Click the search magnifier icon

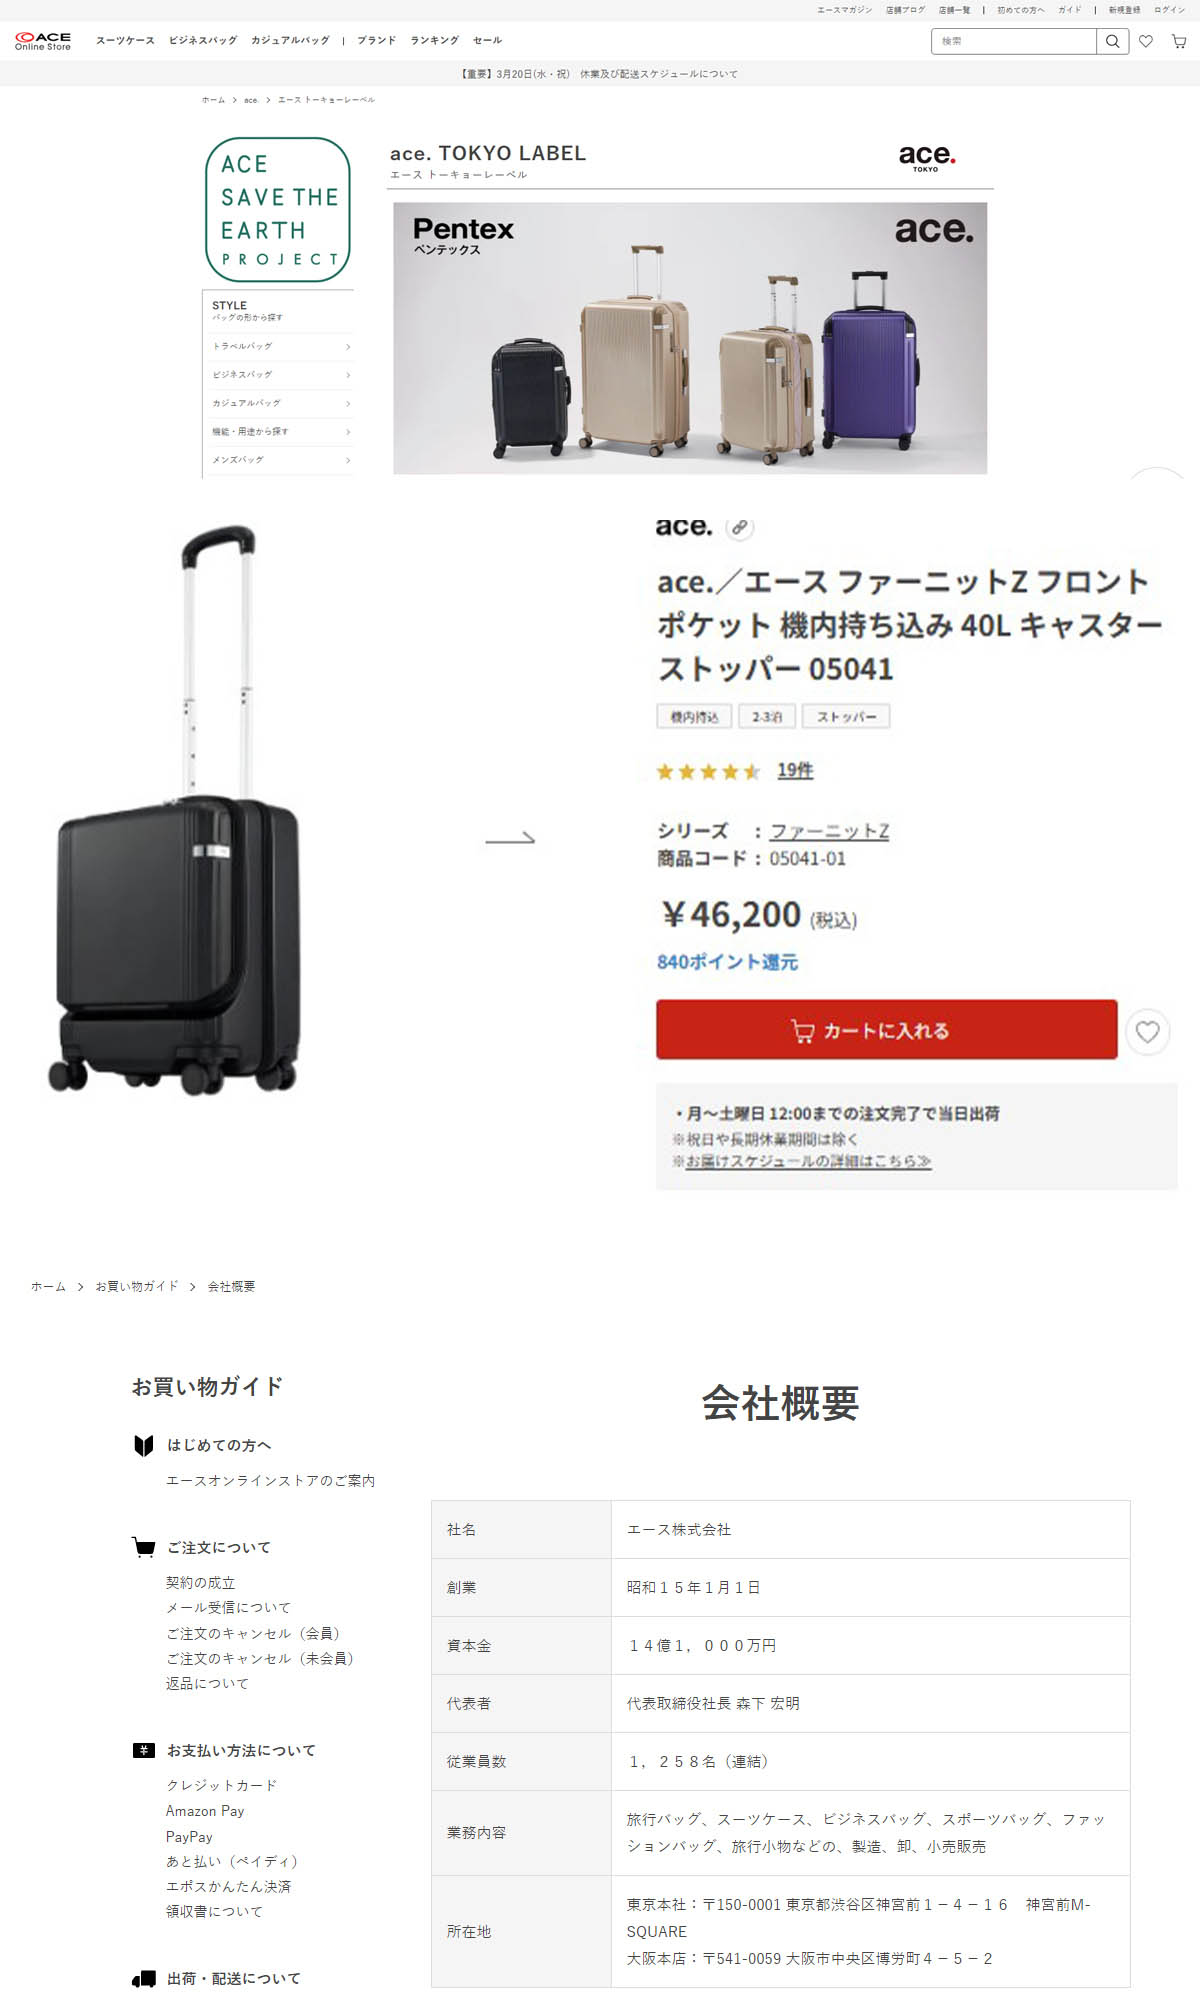click(1112, 41)
